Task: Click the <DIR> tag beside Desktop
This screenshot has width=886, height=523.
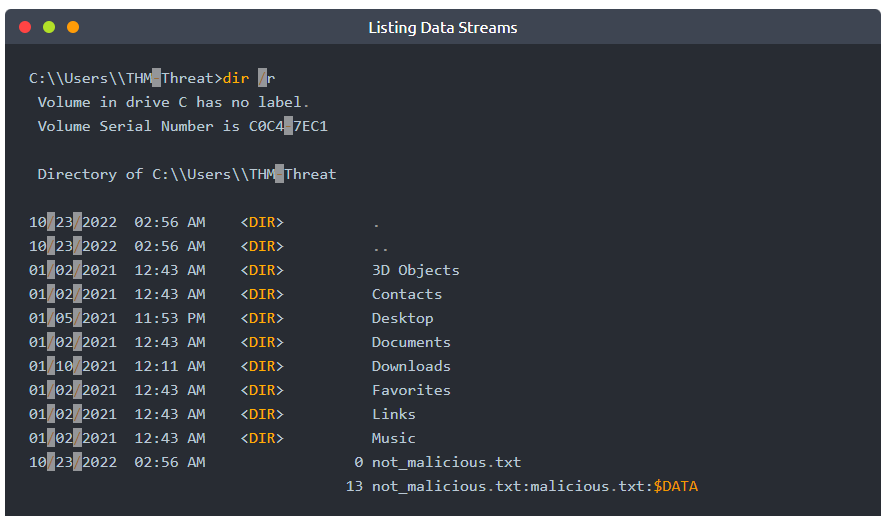Action: point(262,319)
